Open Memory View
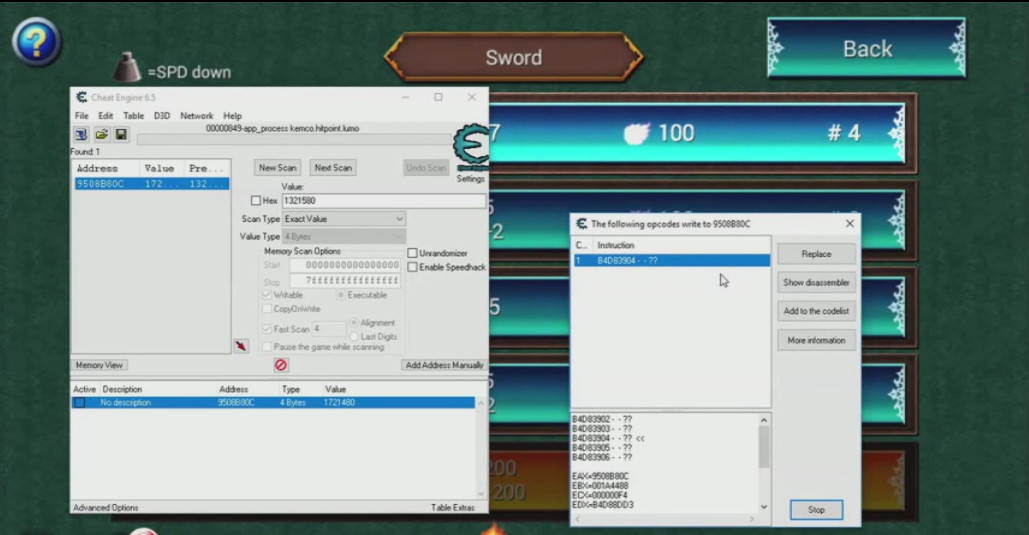Viewport: 1029px width, 535px height. (99, 365)
